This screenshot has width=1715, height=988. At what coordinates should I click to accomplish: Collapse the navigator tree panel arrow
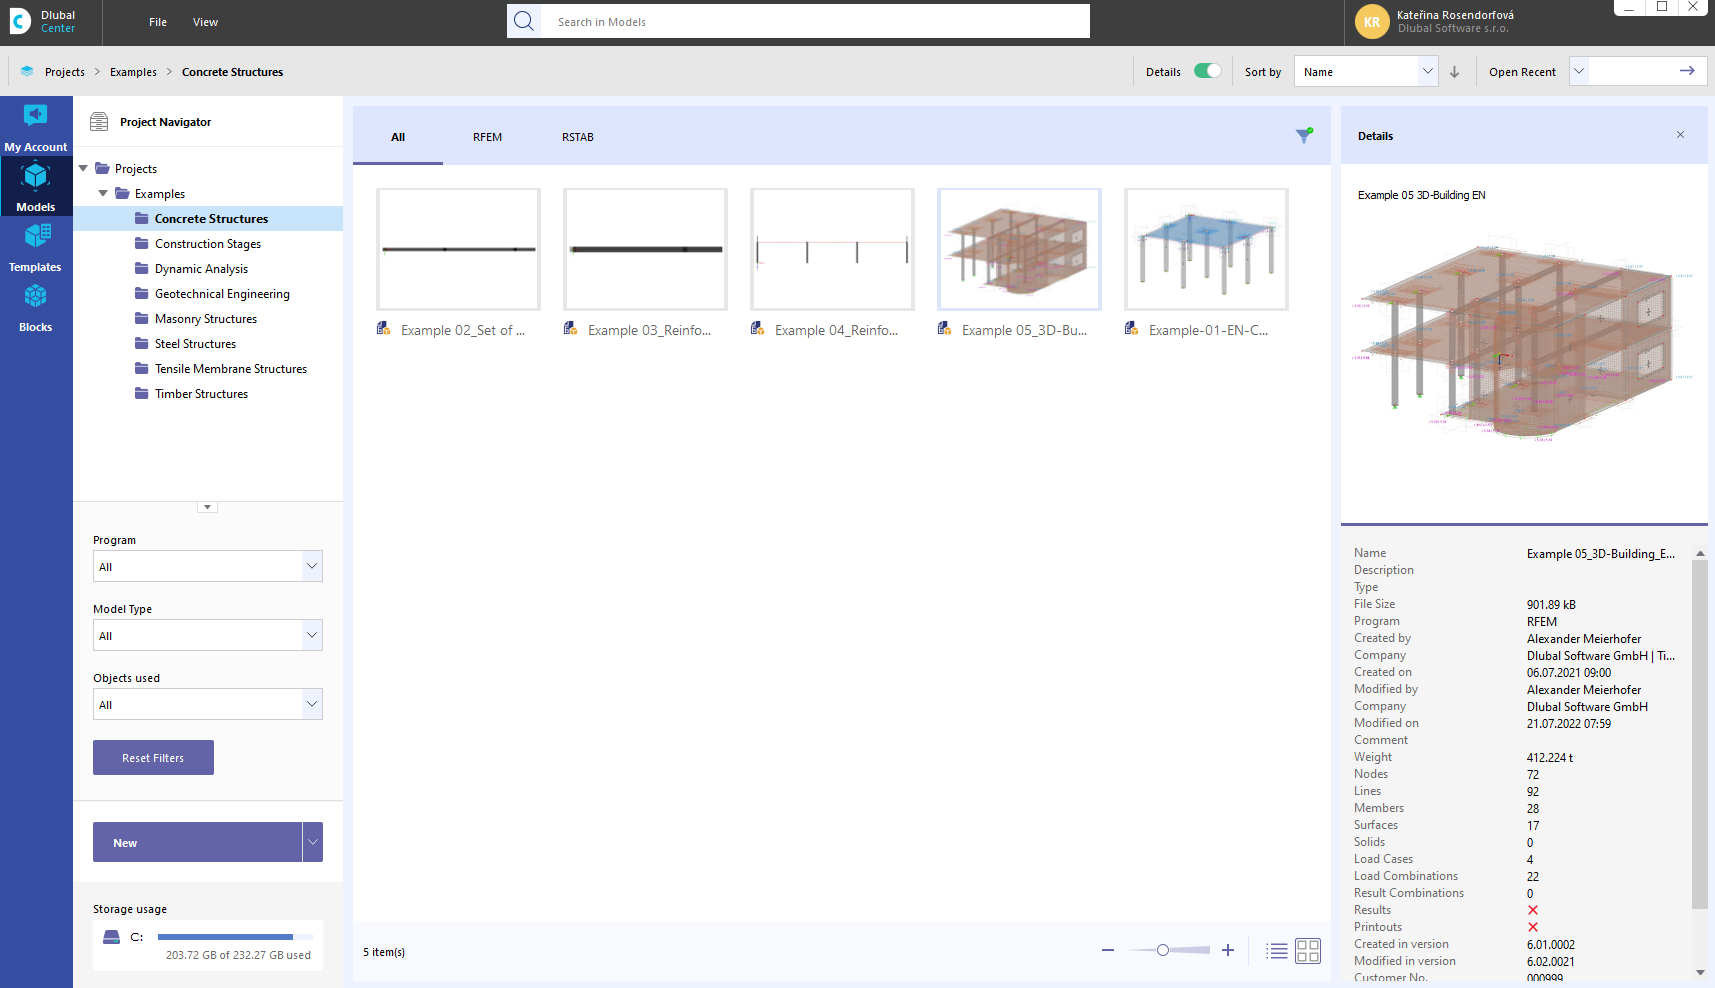point(207,507)
